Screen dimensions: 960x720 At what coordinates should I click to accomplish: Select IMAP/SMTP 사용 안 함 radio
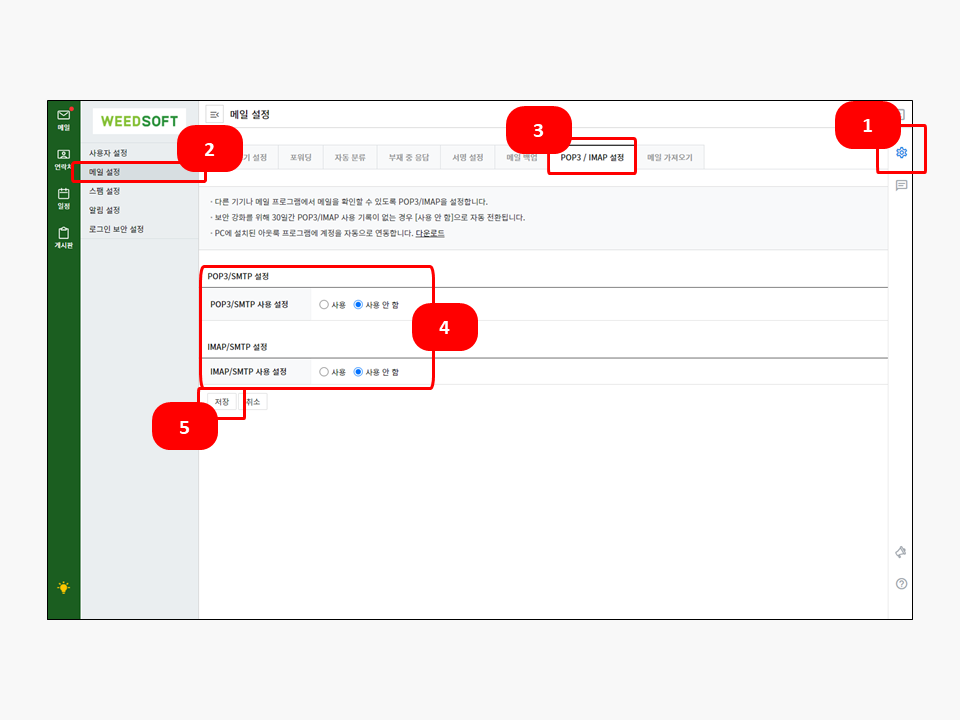tap(358, 372)
